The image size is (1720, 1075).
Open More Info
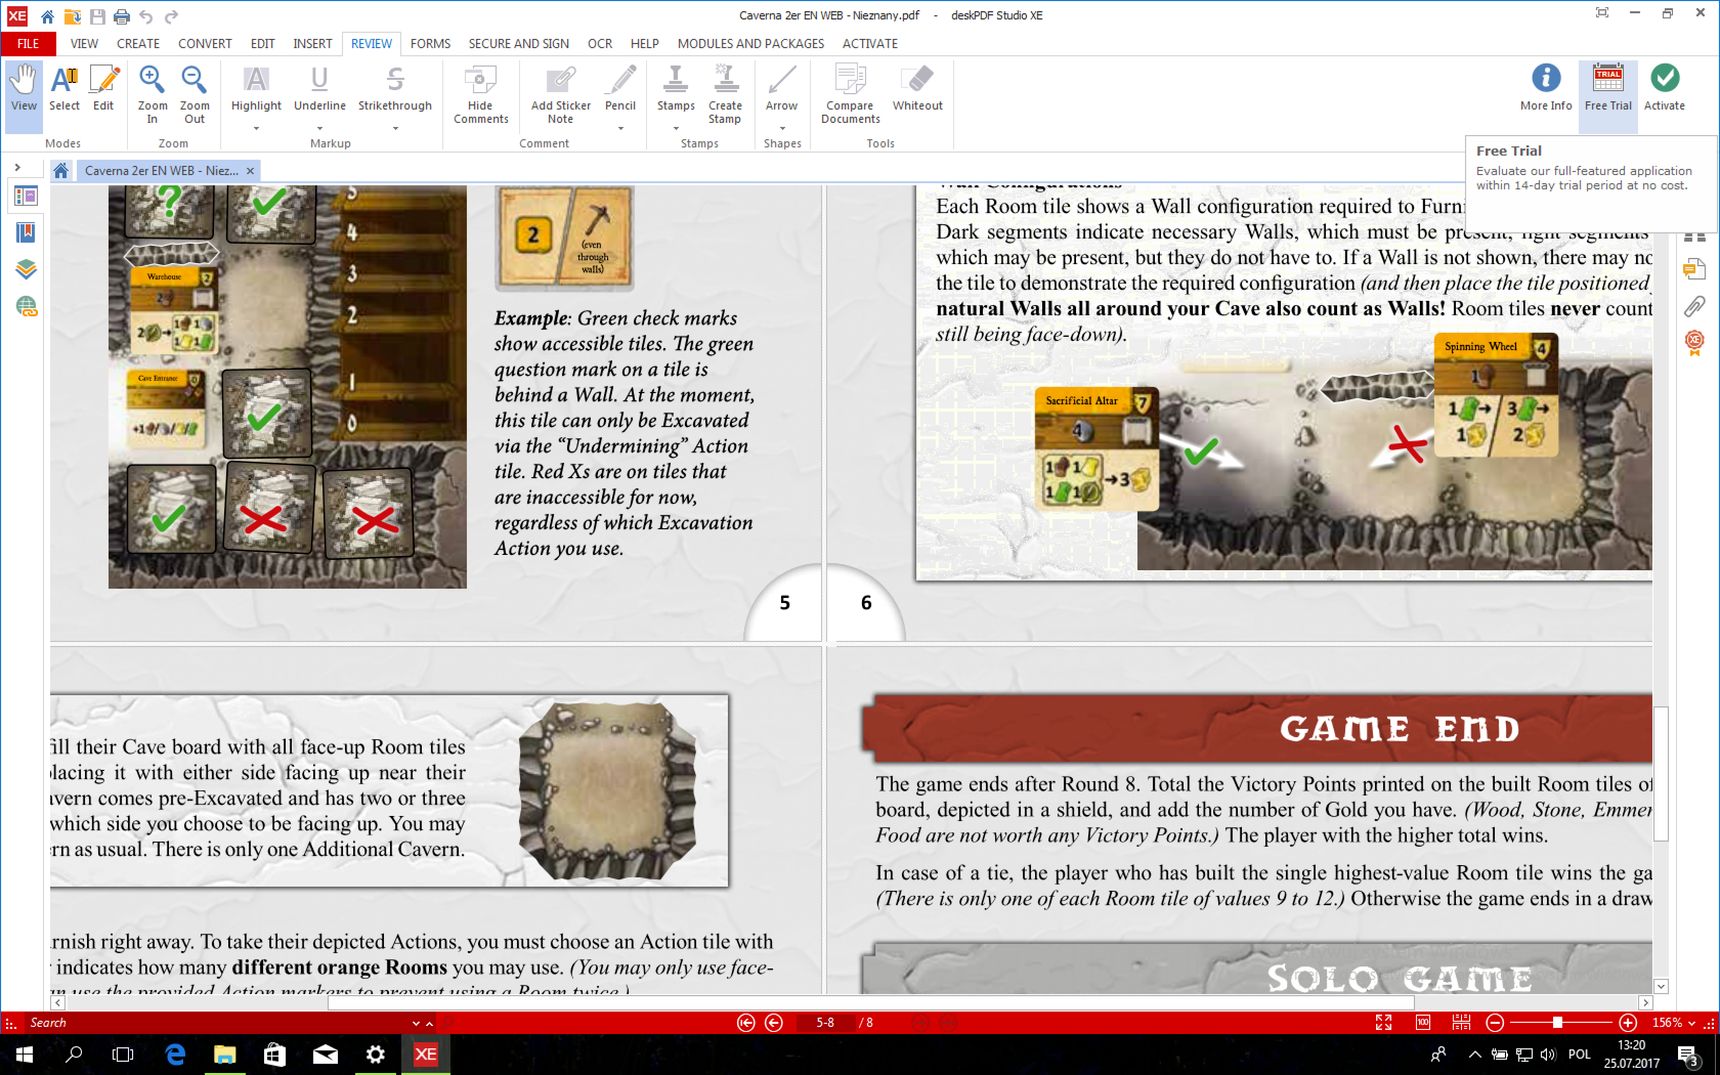point(1546,88)
